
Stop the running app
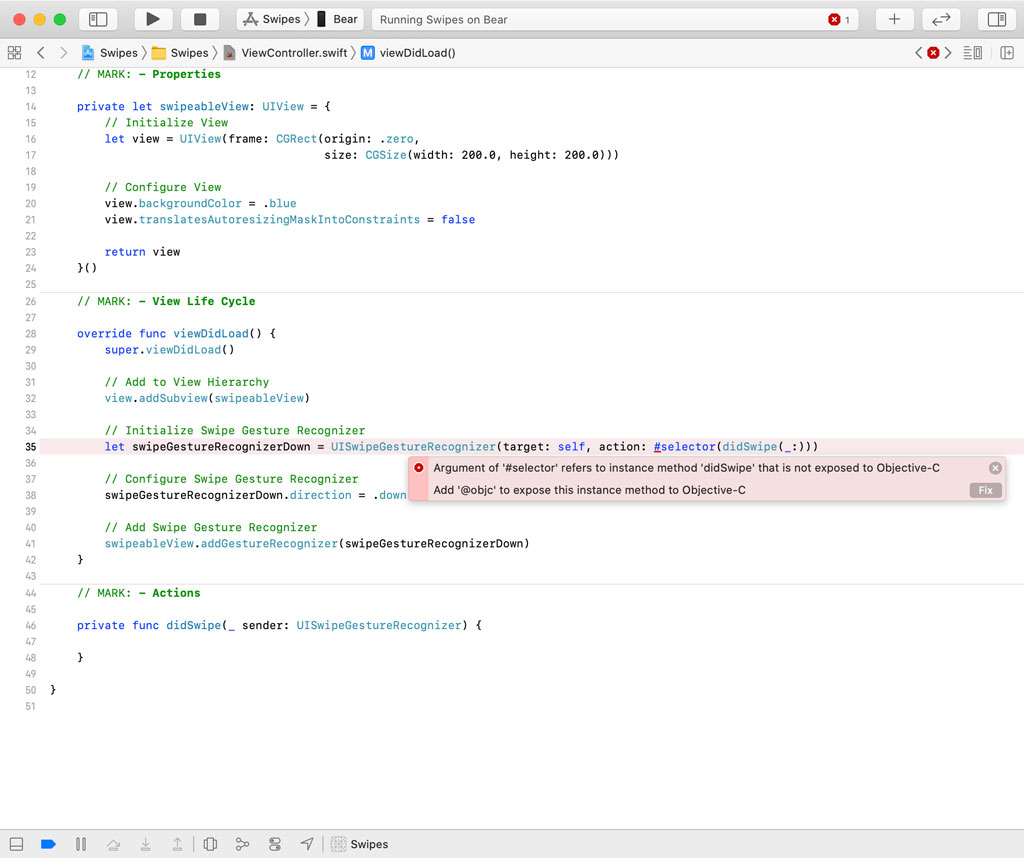click(200, 20)
